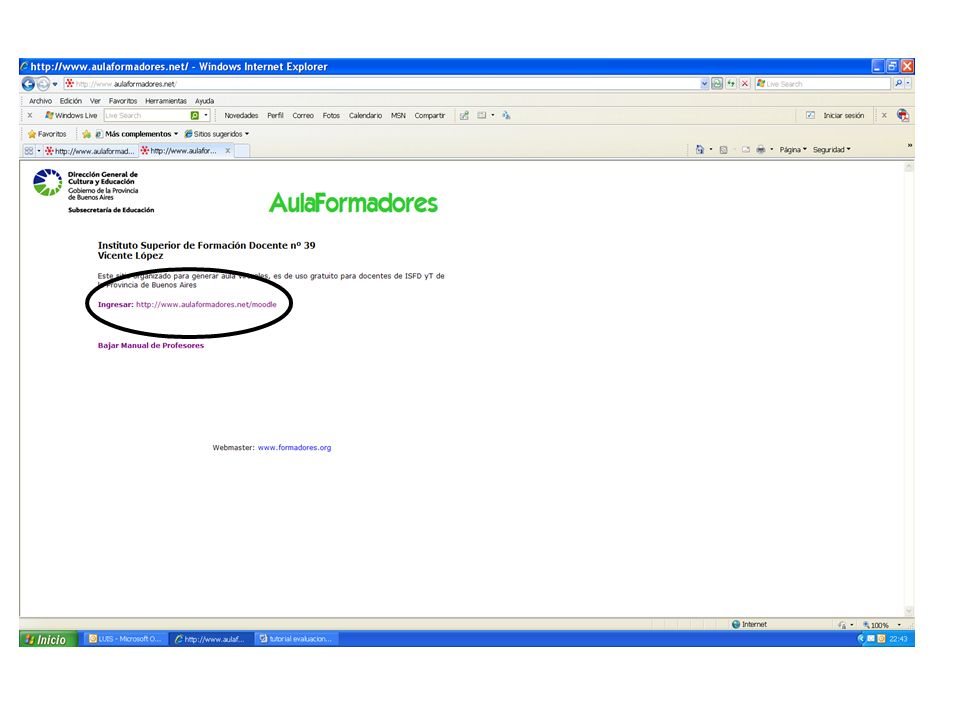Click the mail icon in Live toolbar
This screenshot has height=720, width=960.
click(482, 115)
